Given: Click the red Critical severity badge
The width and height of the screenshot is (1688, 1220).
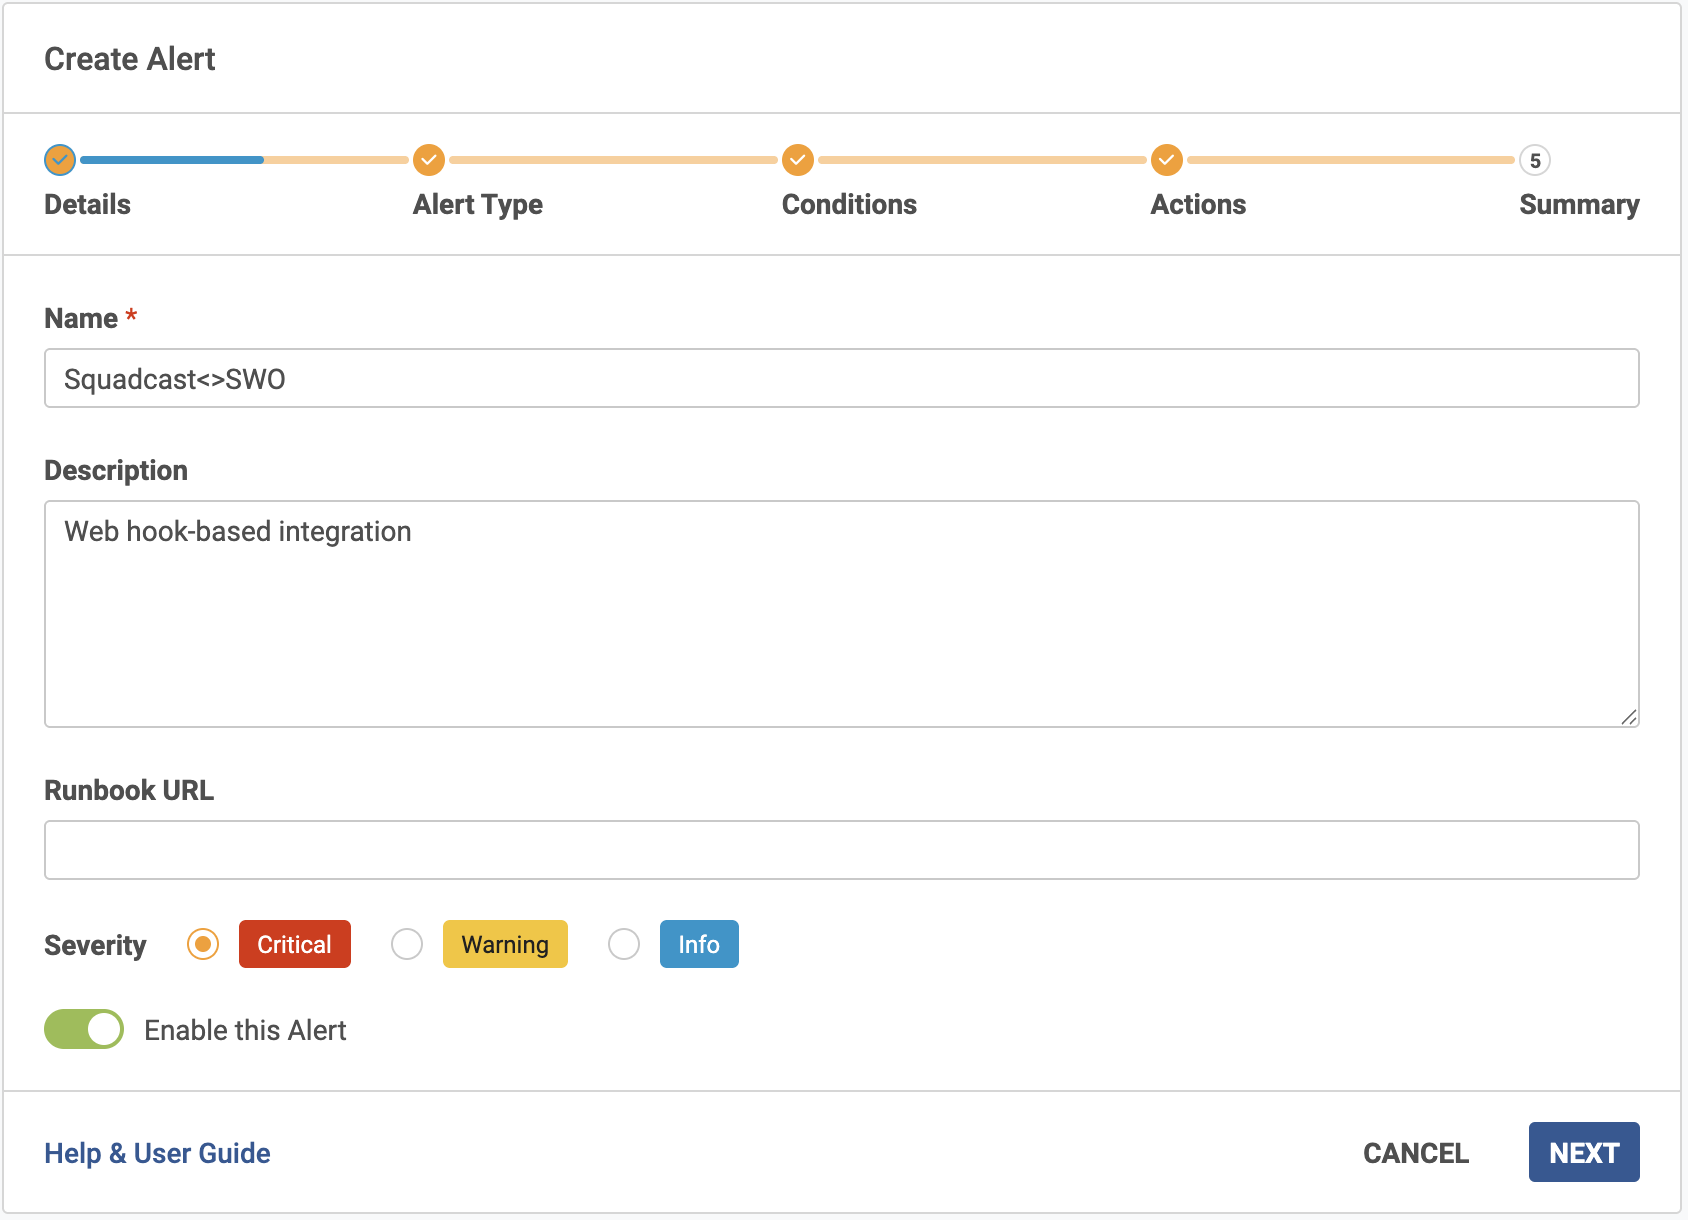Looking at the screenshot, I should 294,944.
